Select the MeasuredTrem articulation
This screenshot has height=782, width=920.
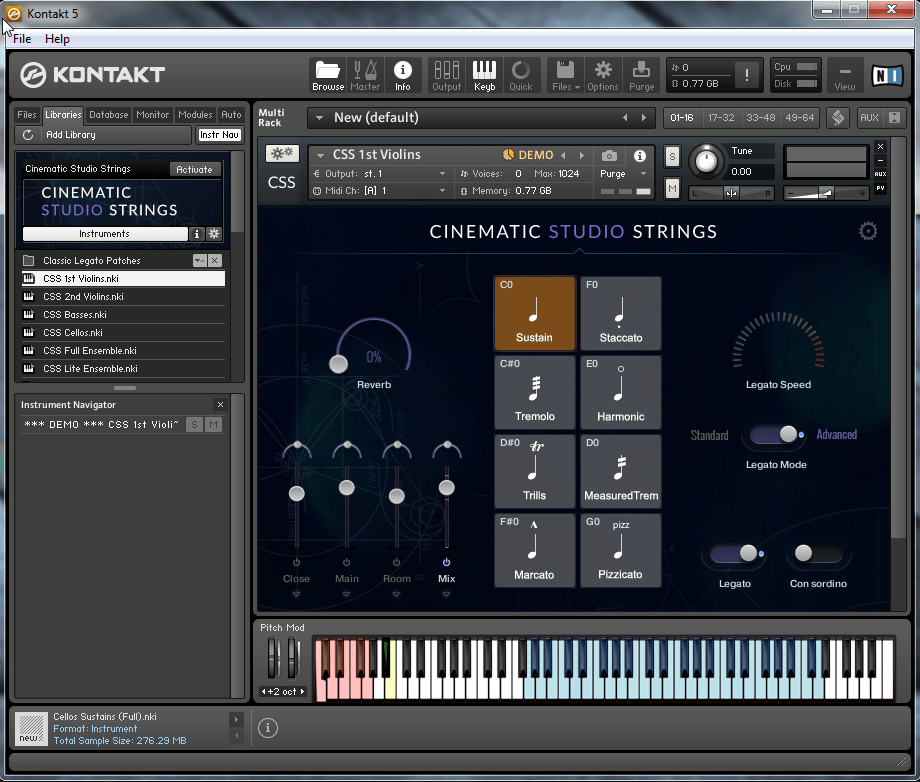click(620, 471)
